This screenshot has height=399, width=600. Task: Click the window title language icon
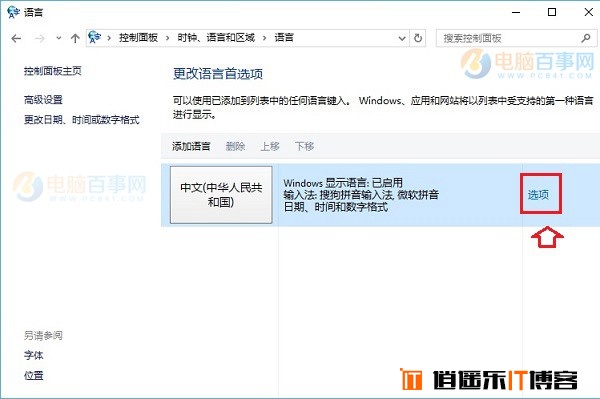[13, 12]
